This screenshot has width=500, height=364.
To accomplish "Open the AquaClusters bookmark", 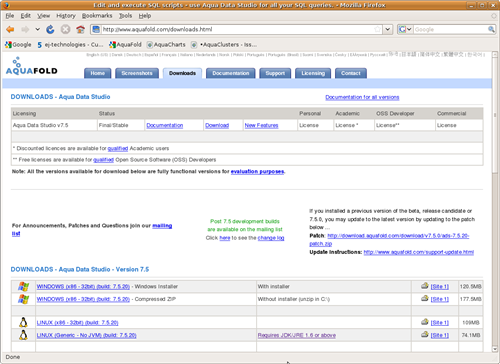I will [x=224, y=44].
